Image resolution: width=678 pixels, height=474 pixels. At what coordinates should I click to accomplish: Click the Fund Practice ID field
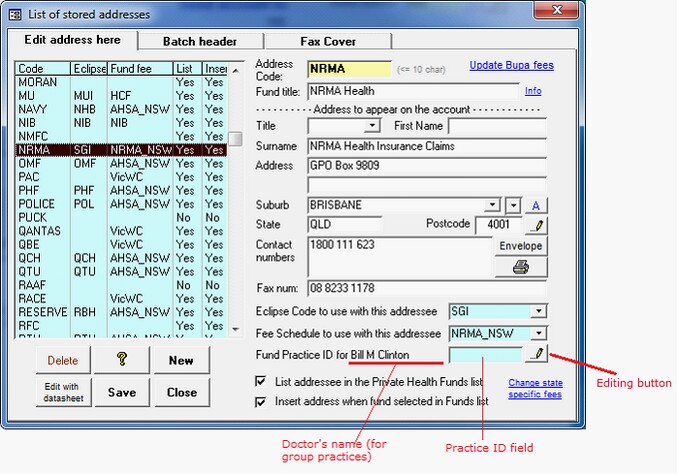pyautogui.click(x=486, y=355)
